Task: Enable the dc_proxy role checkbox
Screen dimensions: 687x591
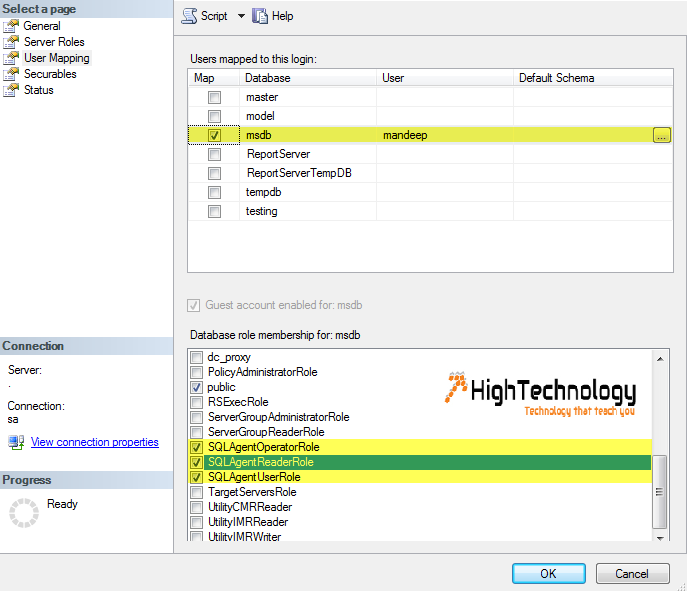Action: point(196,357)
